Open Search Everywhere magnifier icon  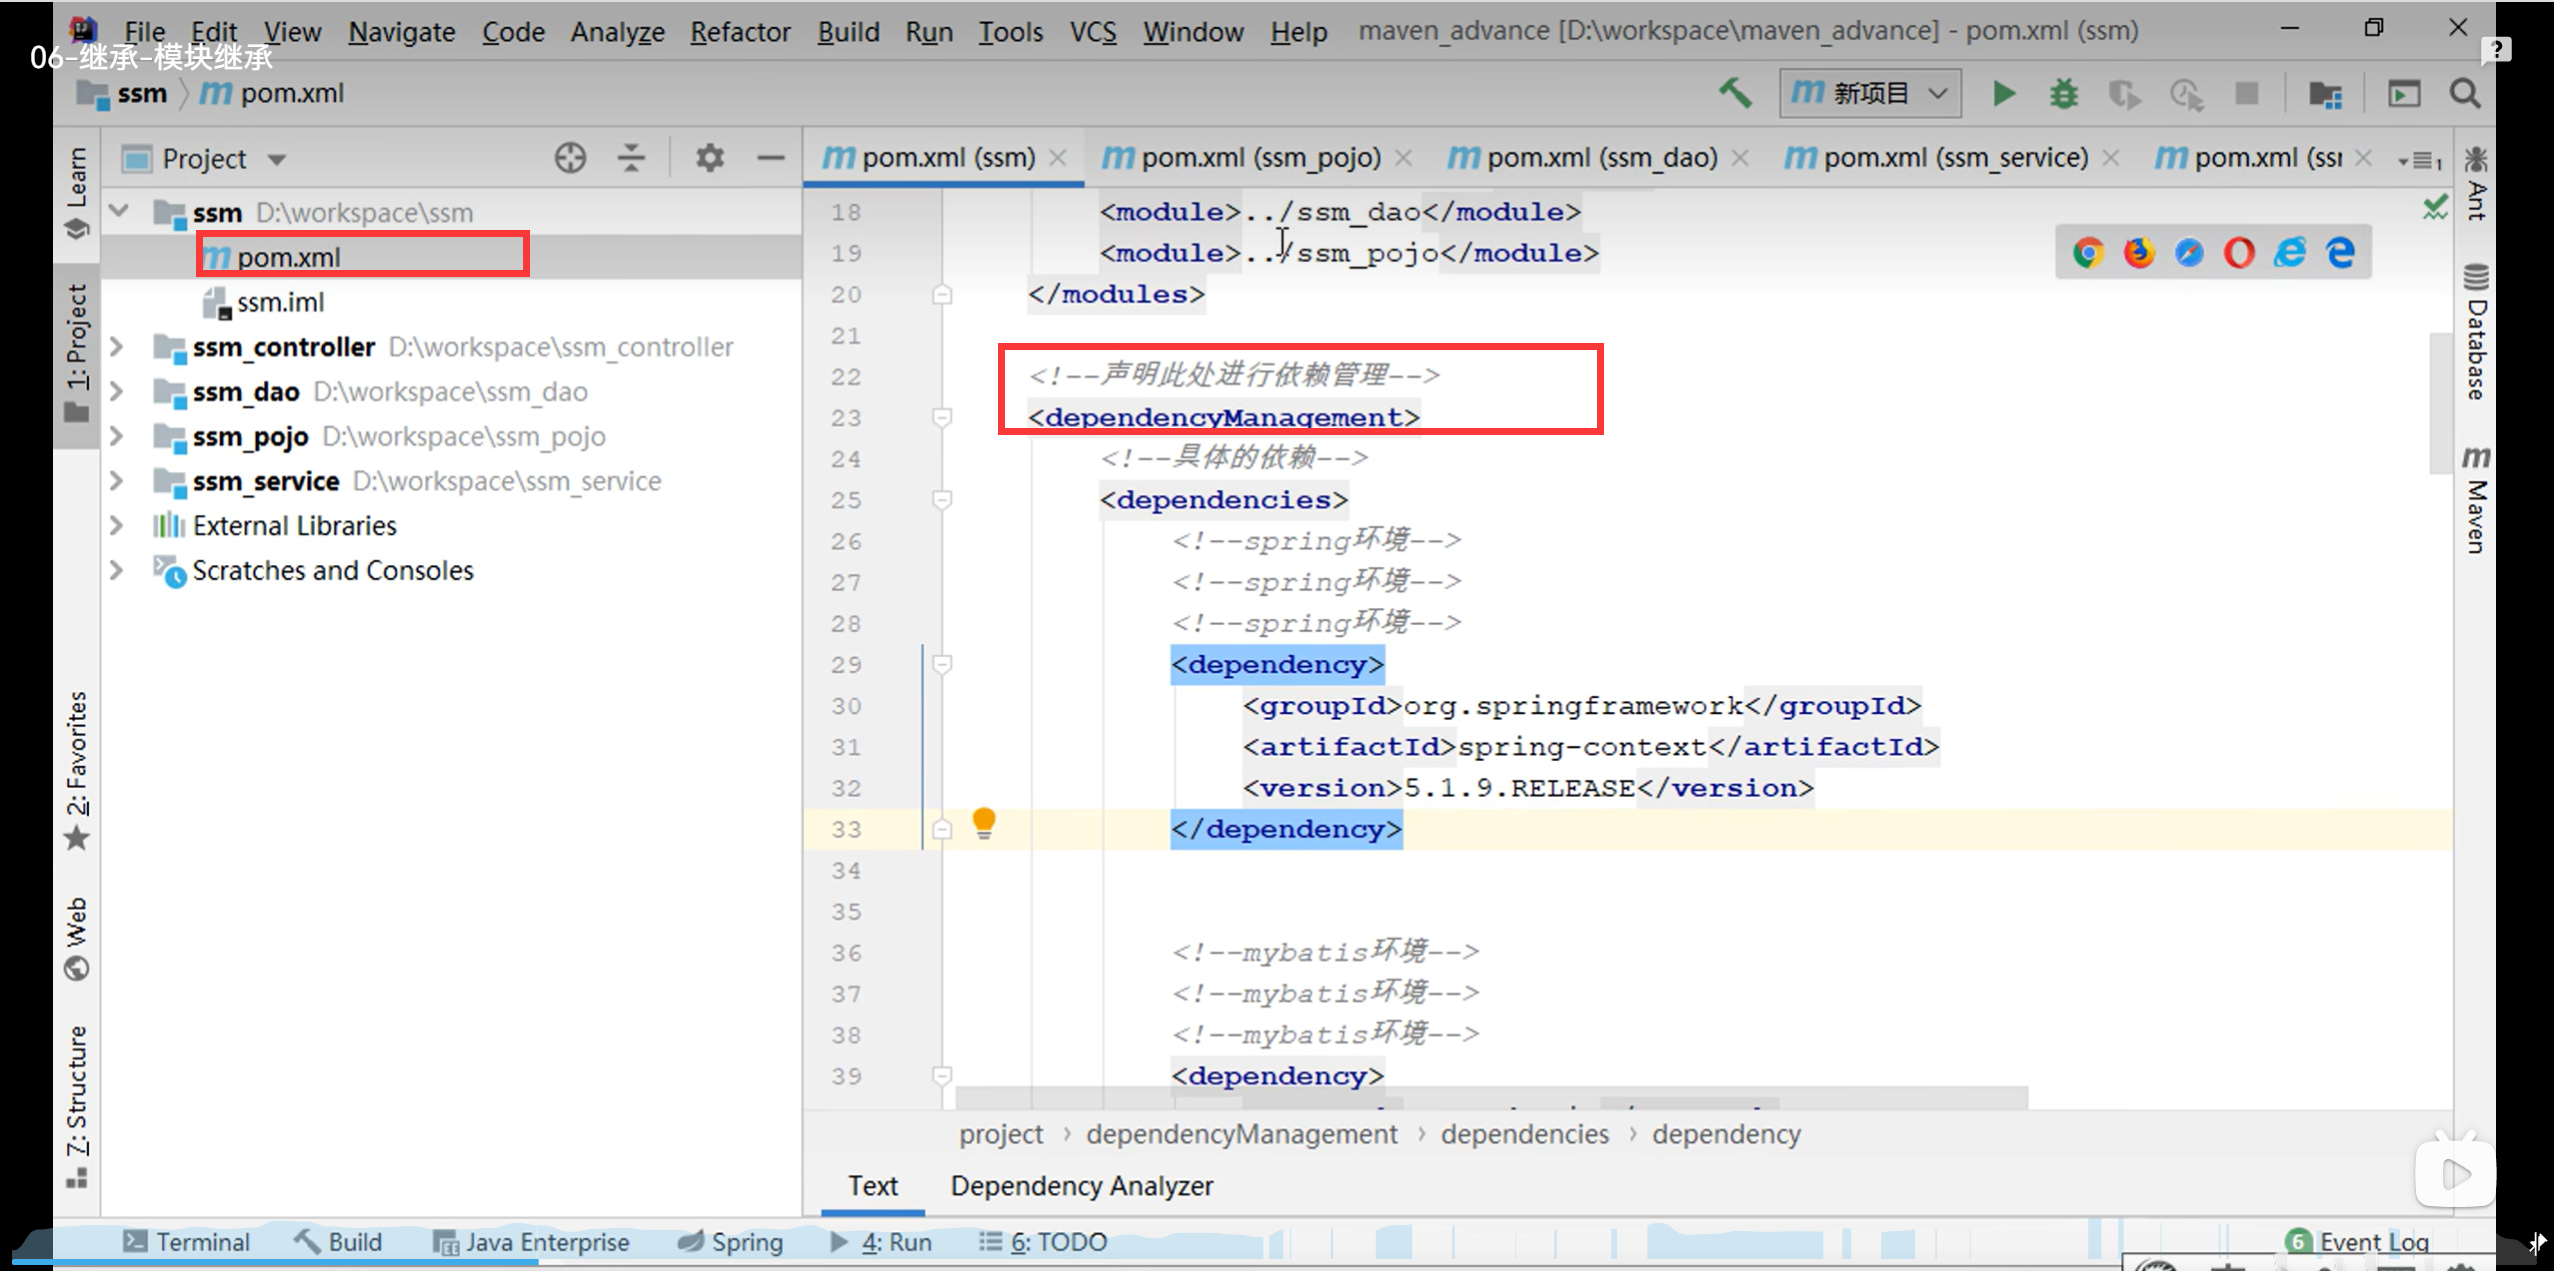[2465, 94]
